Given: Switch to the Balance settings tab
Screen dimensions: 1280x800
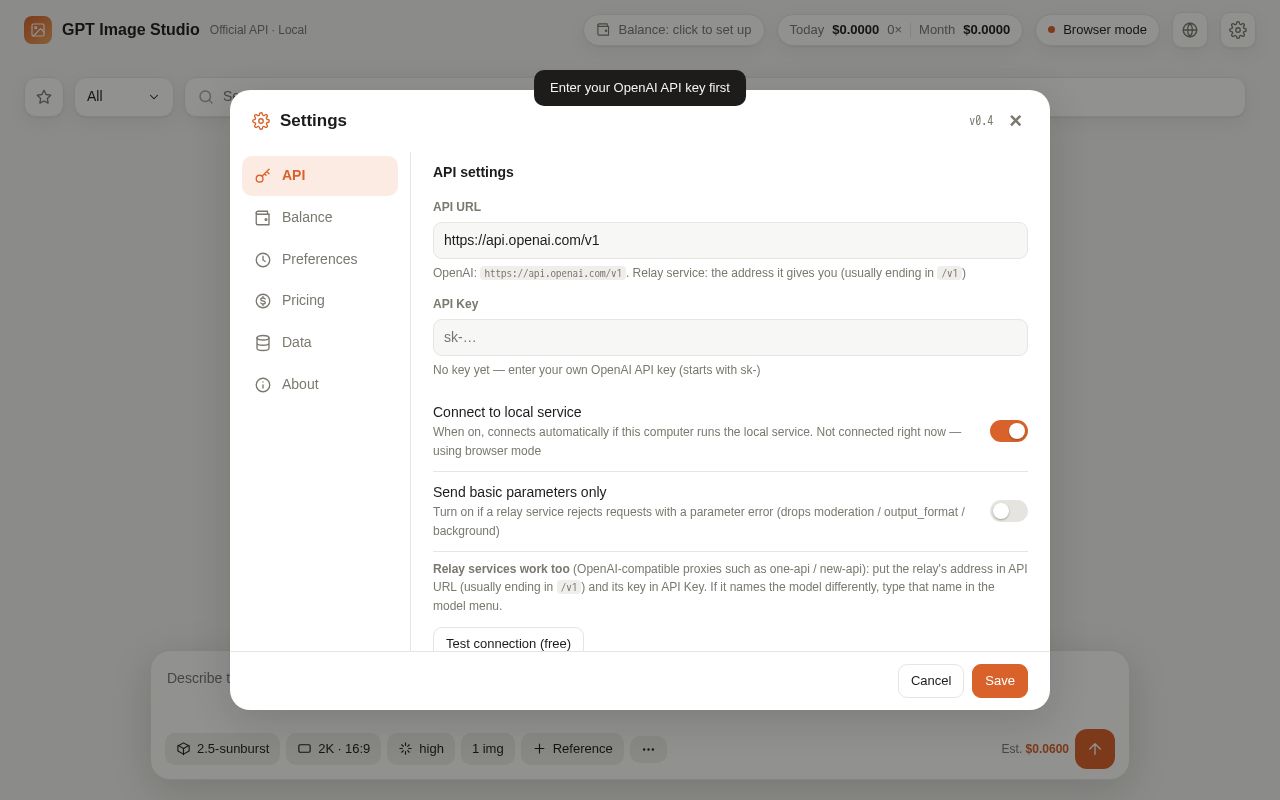Looking at the screenshot, I should click(320, 218).
